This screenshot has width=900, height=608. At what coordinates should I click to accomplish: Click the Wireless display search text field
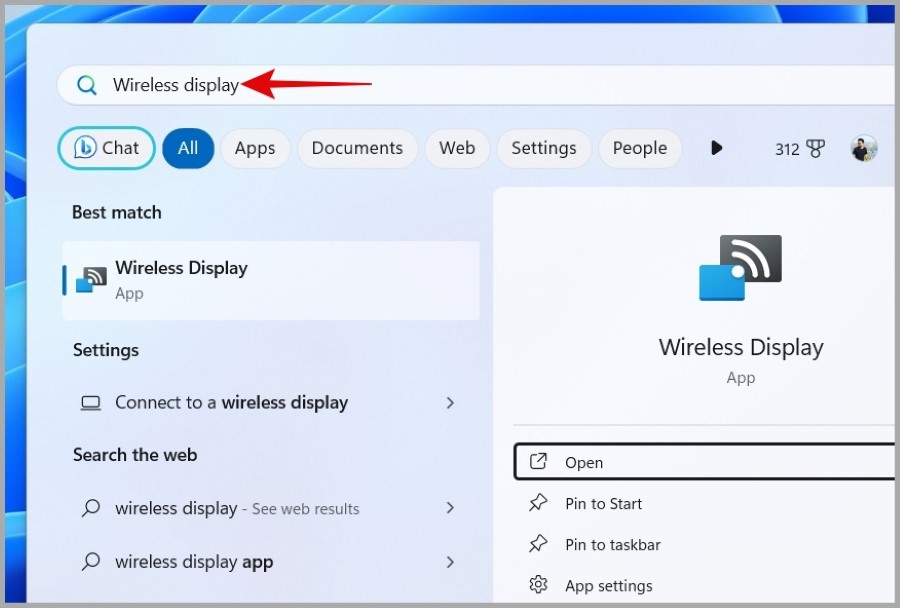tap(476, 85)
